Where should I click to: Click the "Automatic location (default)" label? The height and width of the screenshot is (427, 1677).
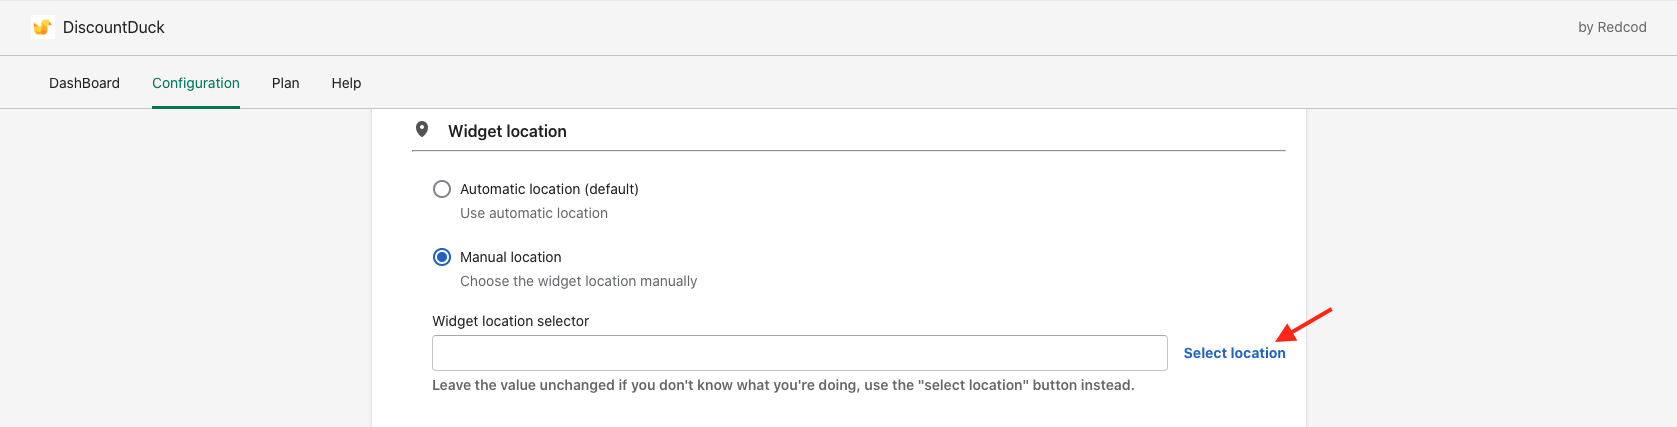click(549, 189)
